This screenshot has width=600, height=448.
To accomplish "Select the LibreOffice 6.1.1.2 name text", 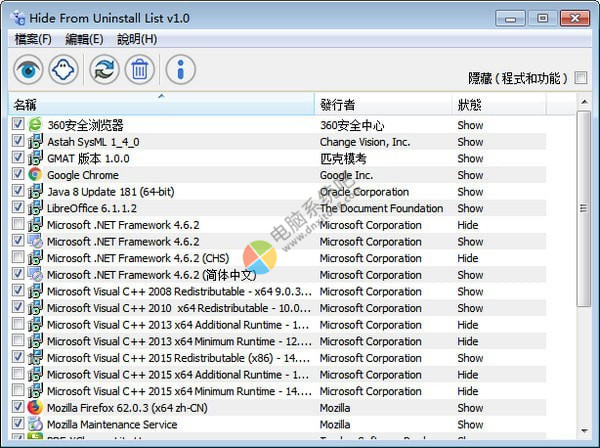I will pyautogui.click(x=92, y=209).
